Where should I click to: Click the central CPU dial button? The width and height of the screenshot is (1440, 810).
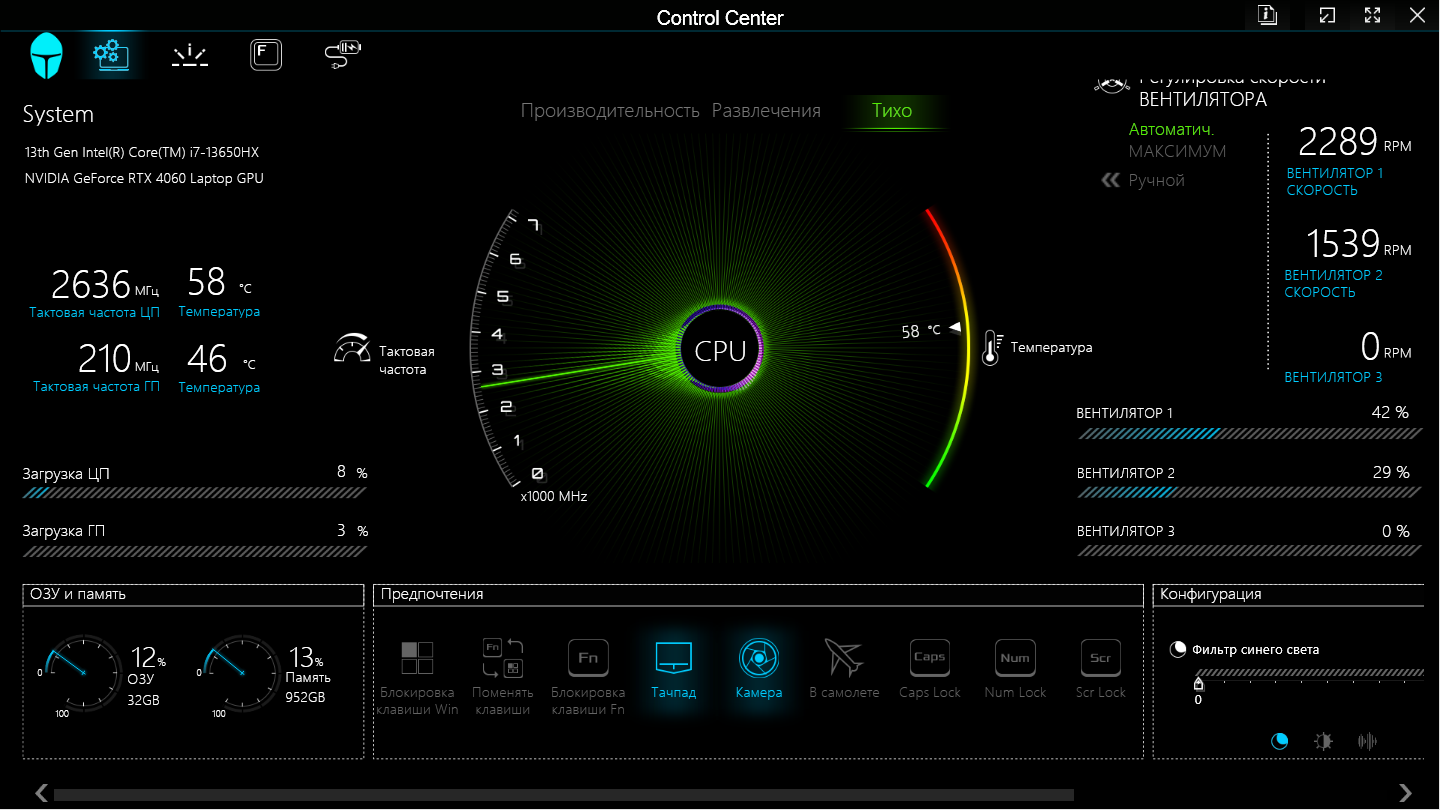(x=720, y=351)
